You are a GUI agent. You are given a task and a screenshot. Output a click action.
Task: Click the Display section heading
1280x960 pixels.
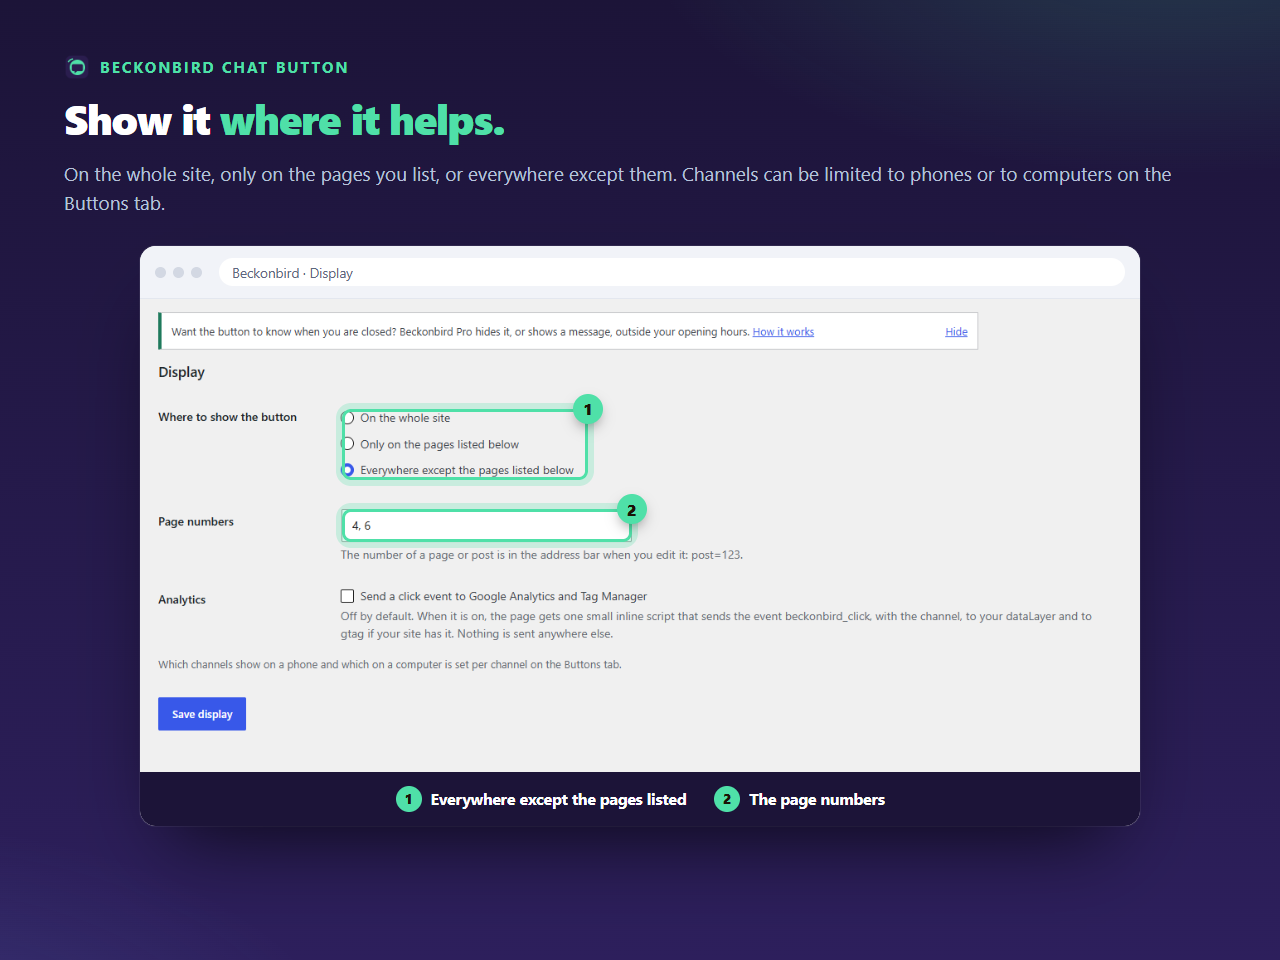coord(181,372)
